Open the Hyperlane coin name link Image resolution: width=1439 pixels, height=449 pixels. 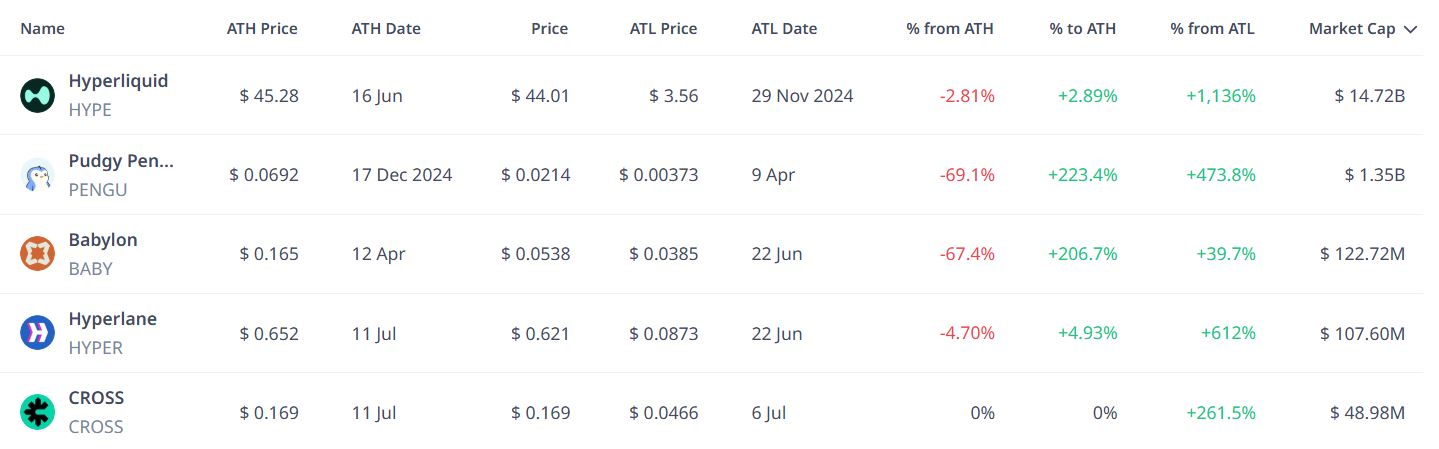click(112, 318)
